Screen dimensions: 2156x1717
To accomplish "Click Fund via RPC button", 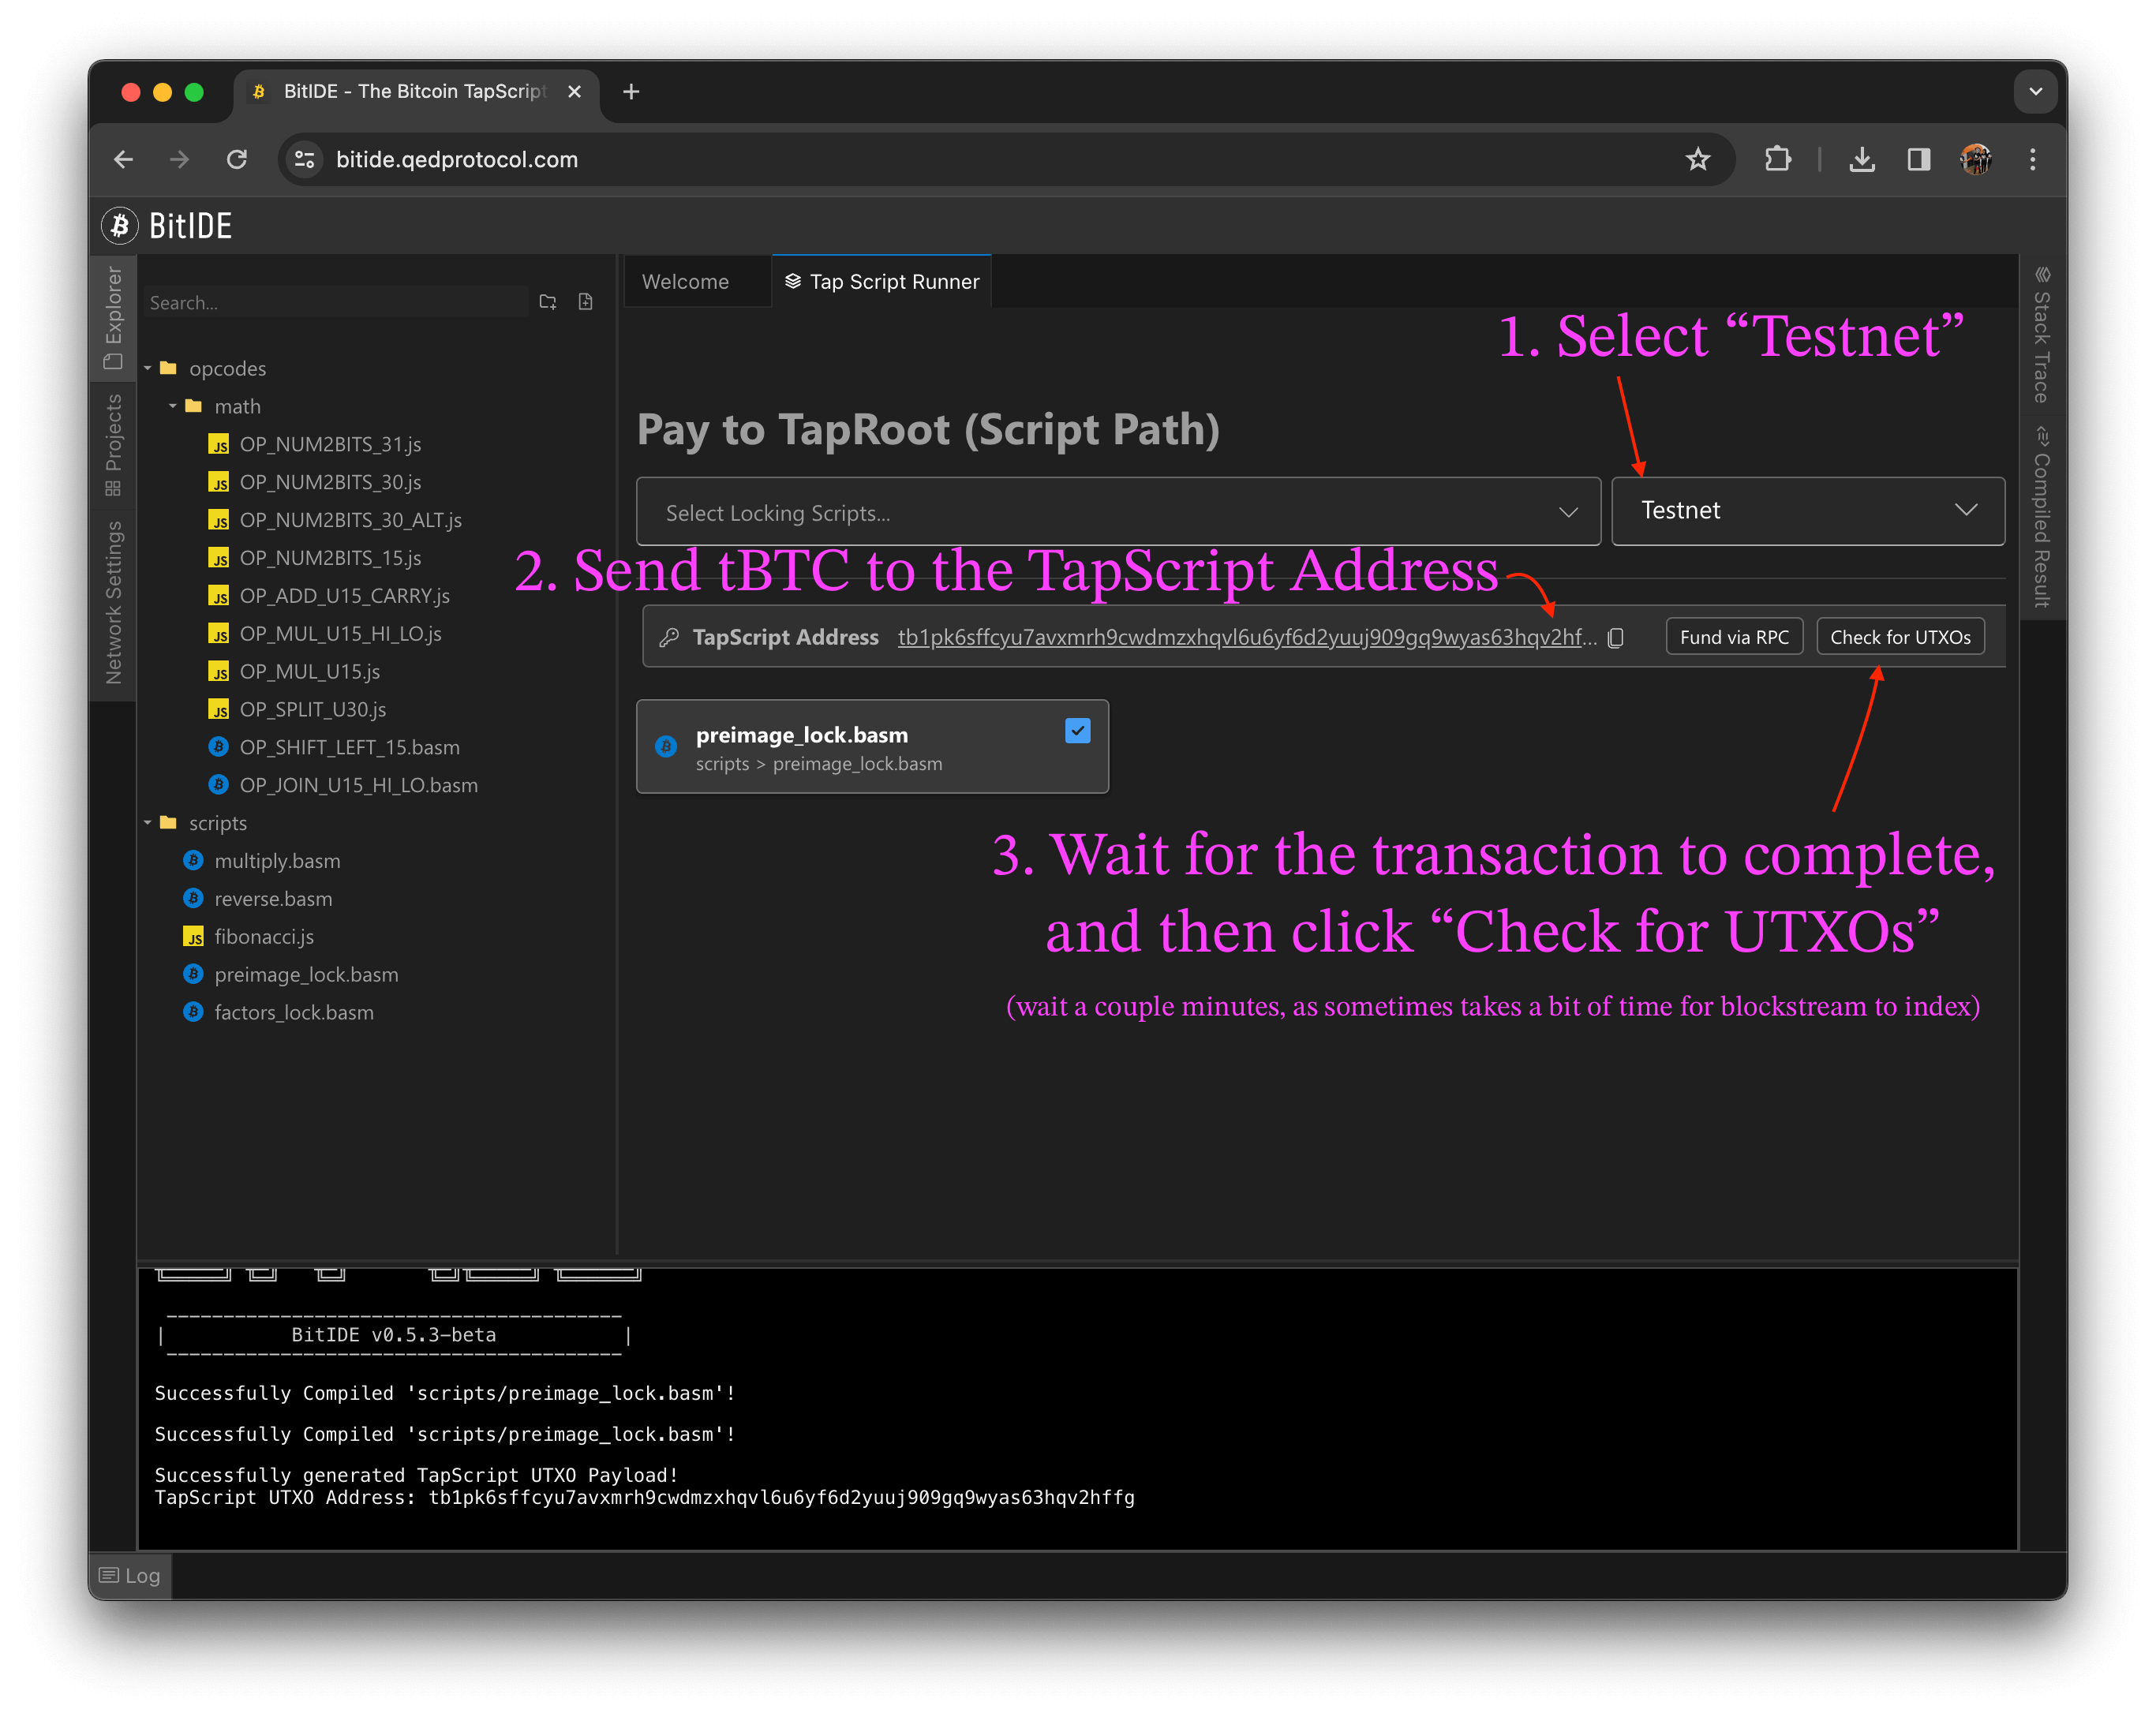I will [1735, 638].
